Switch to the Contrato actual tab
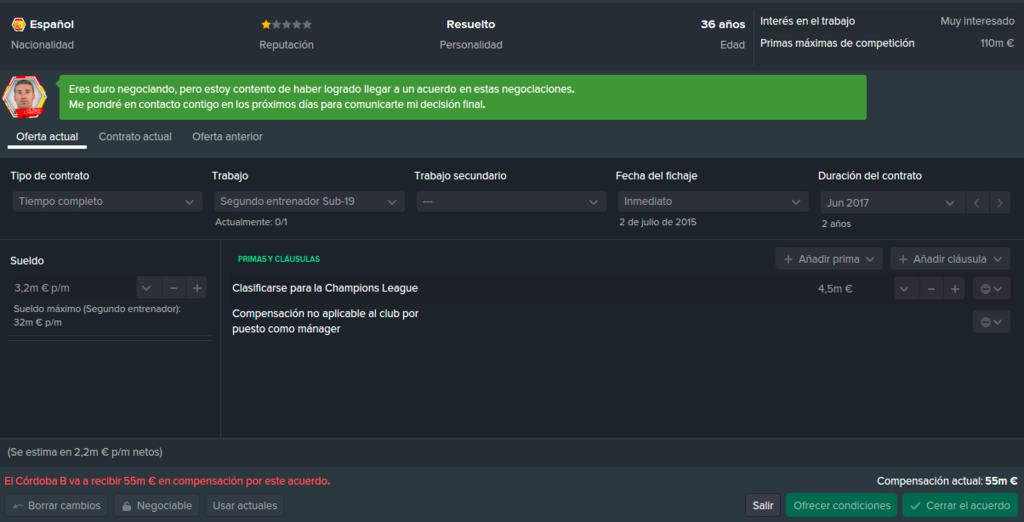The width and height of the screenshot is (1024, 522). [135, 137]
